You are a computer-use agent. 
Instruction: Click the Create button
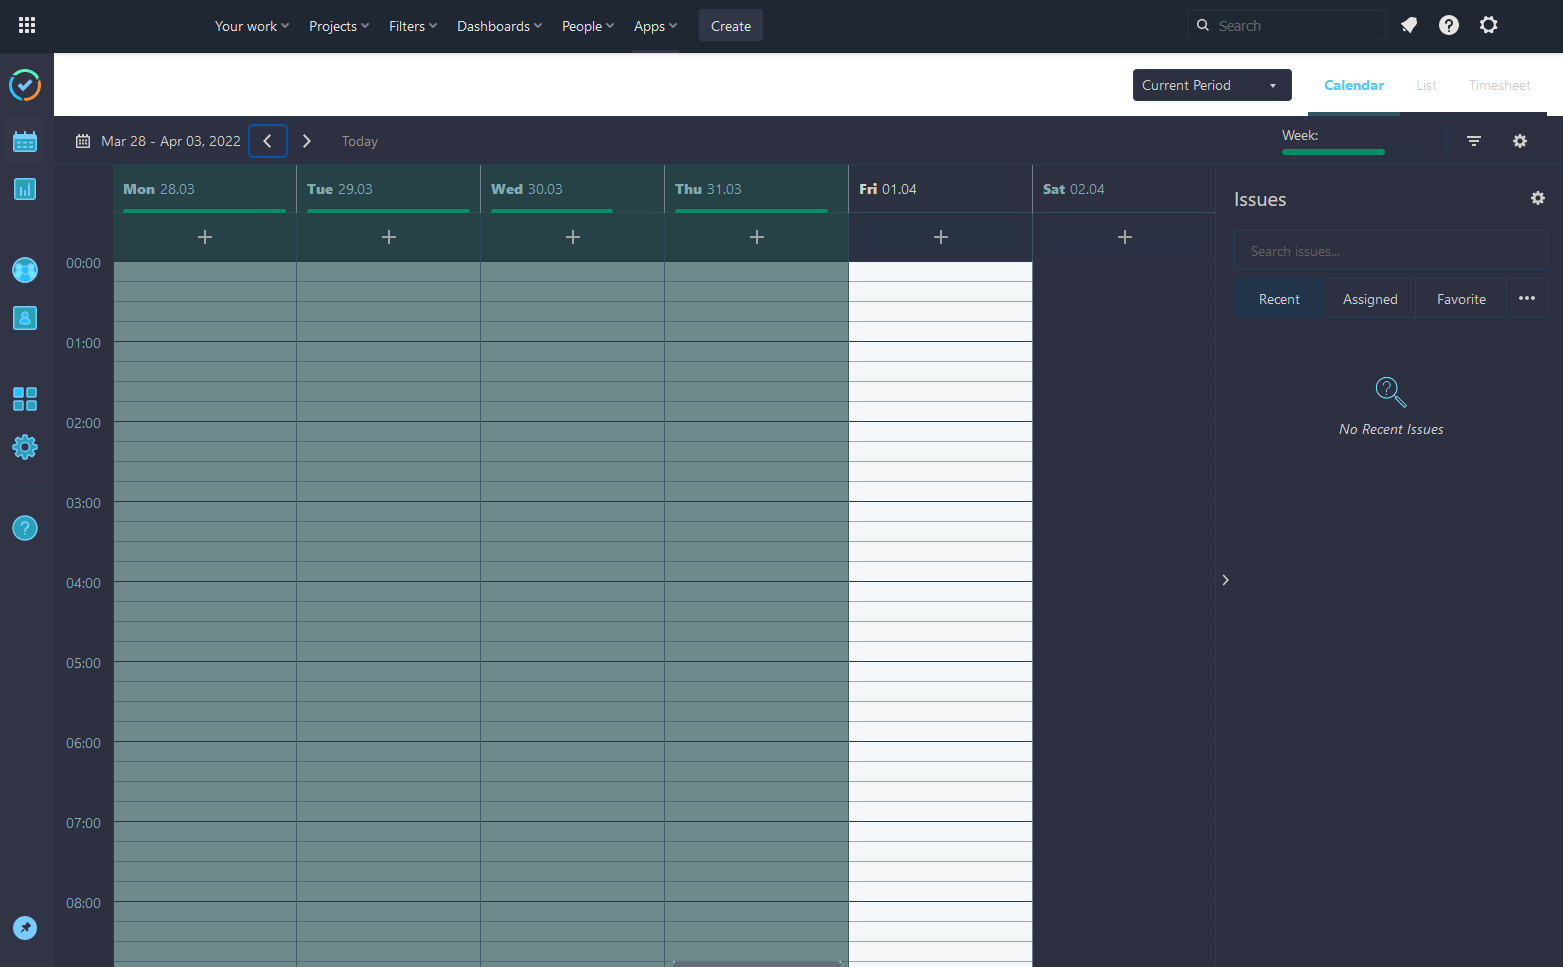tap(730, 25)
